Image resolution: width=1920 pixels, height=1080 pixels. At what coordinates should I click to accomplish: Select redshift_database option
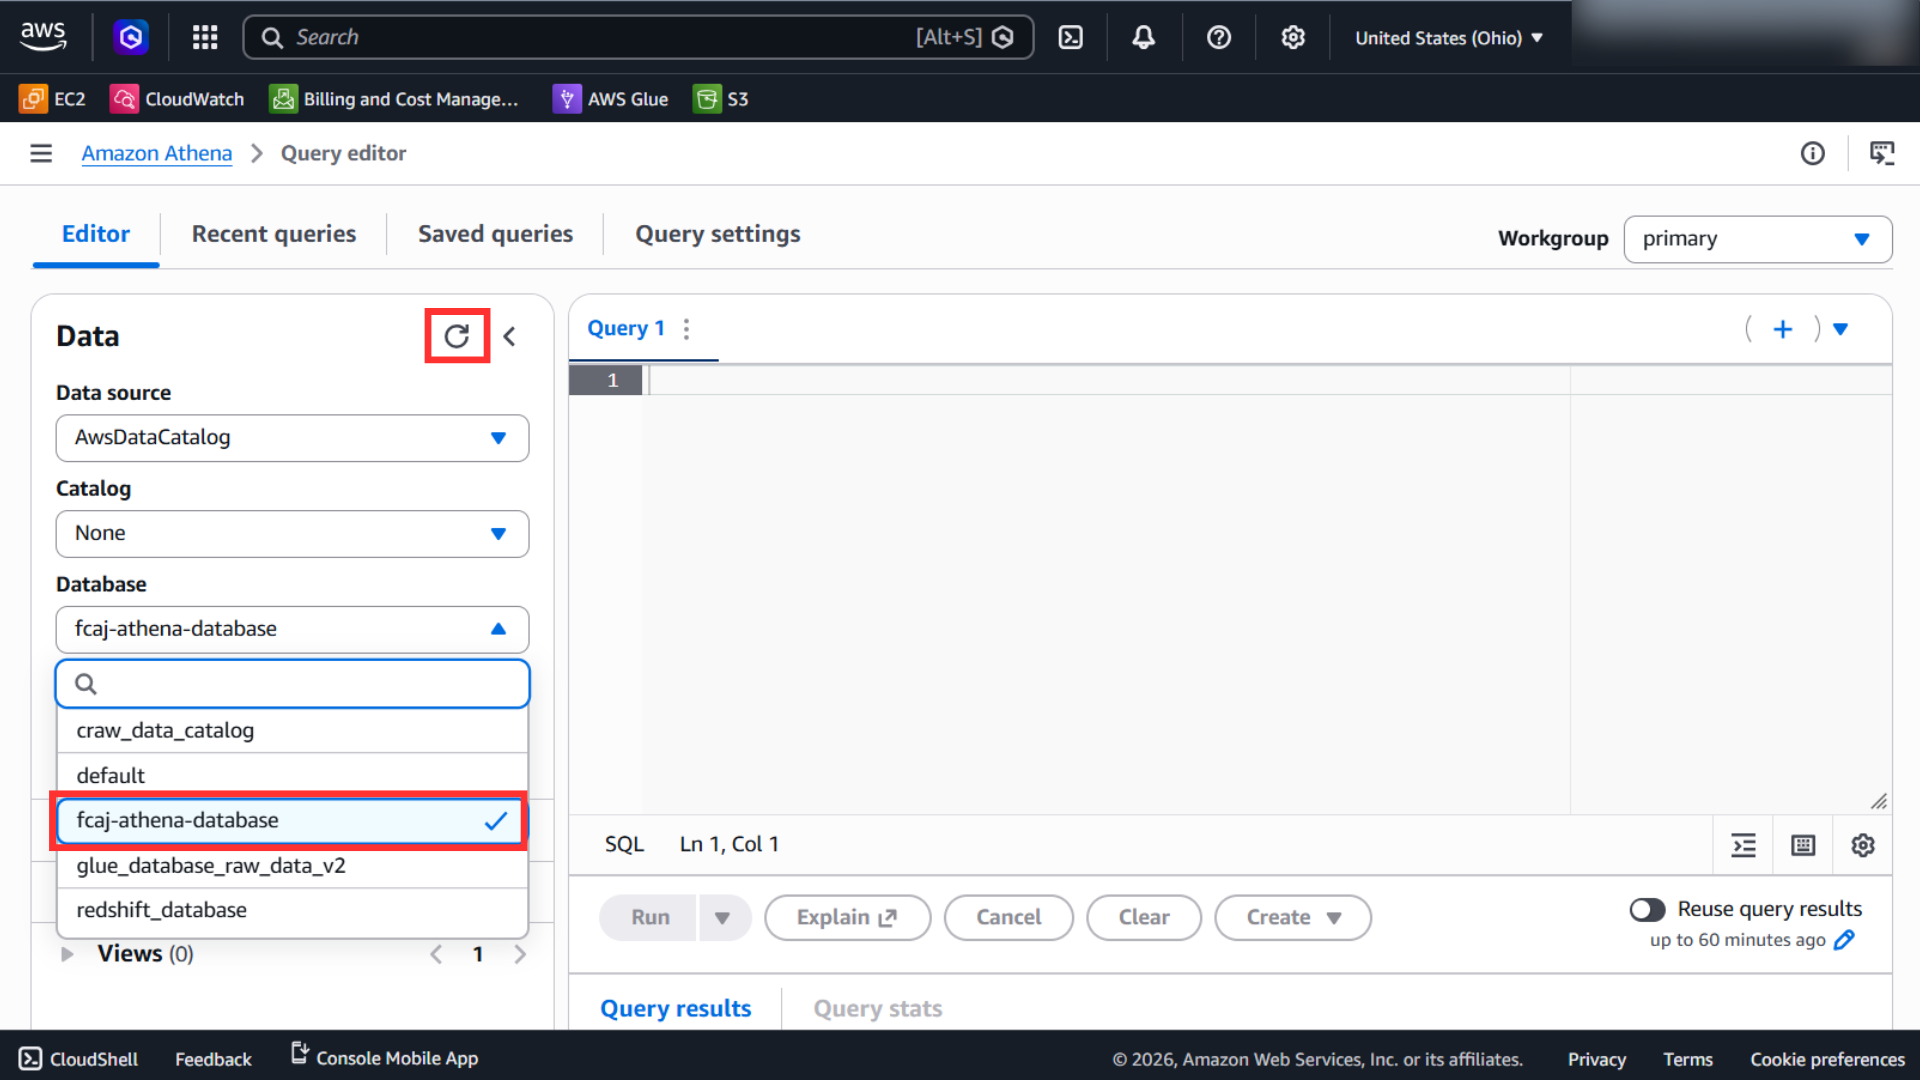(292, 910)
